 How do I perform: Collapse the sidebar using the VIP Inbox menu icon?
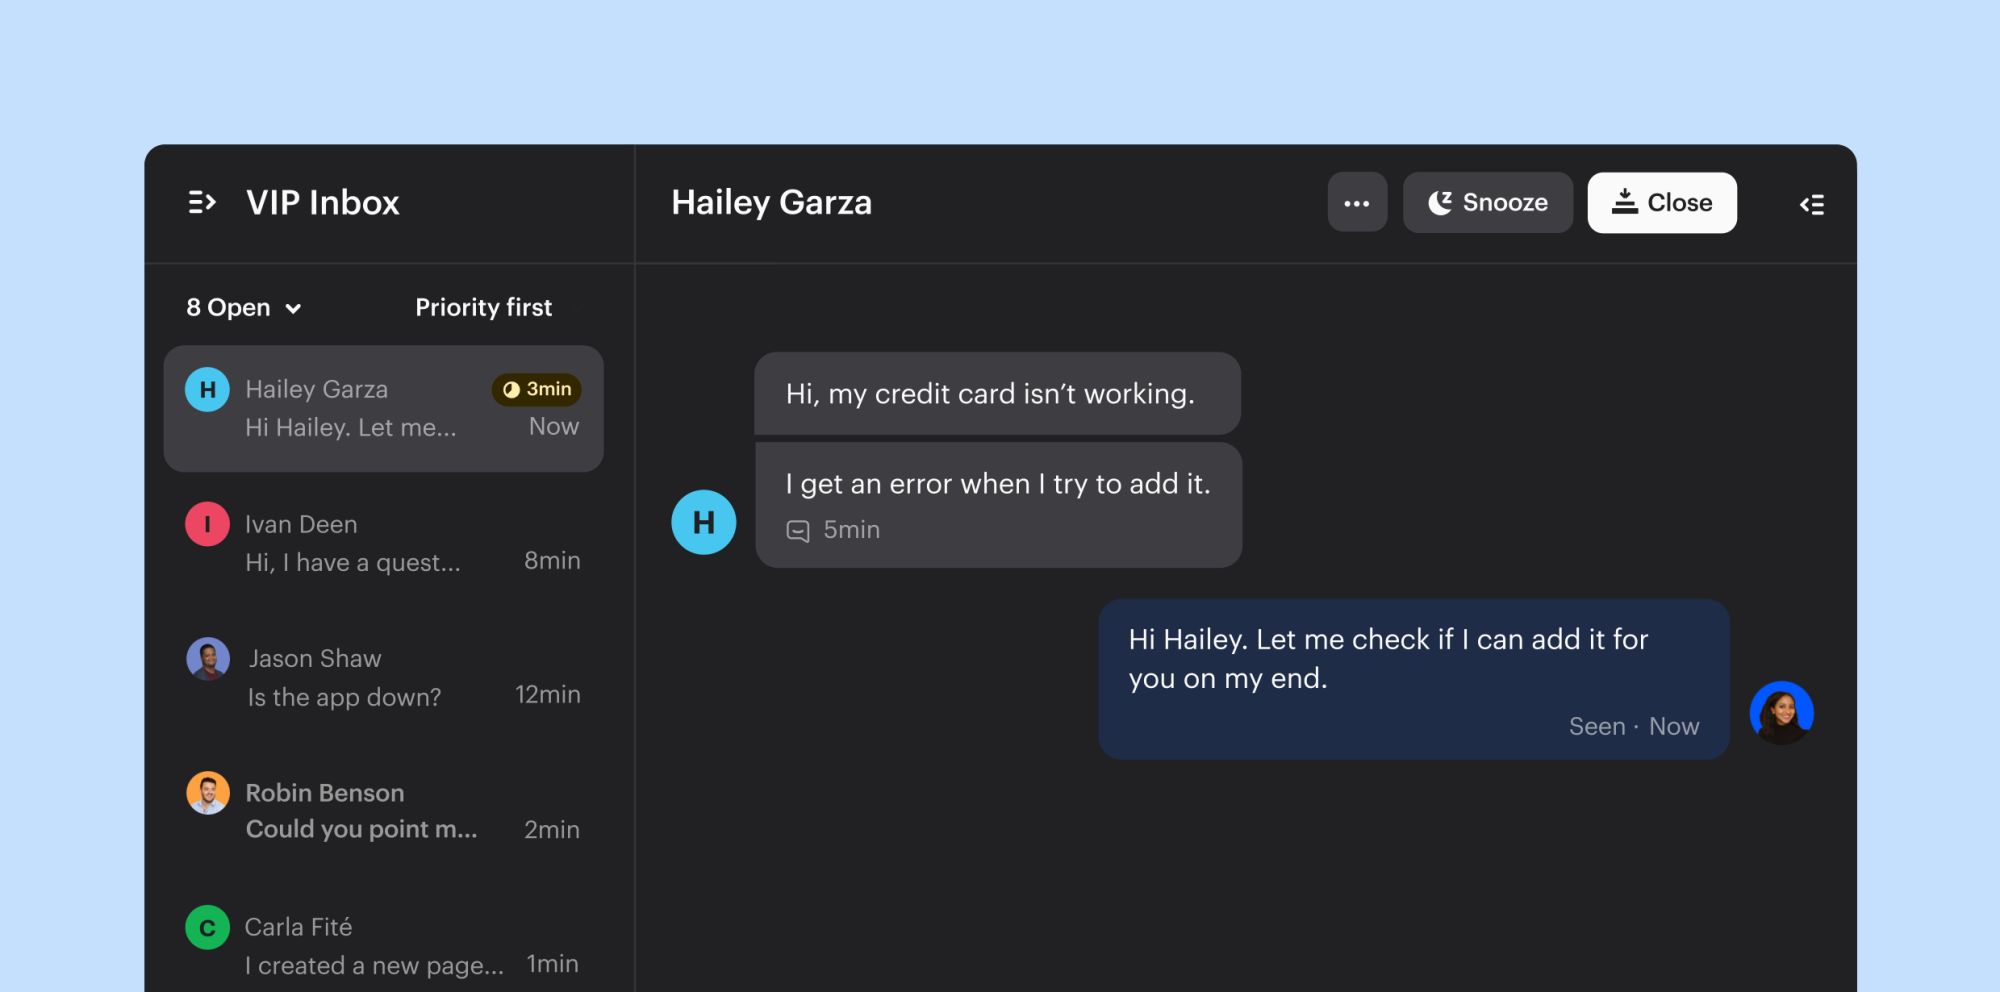tap(202, 203)
